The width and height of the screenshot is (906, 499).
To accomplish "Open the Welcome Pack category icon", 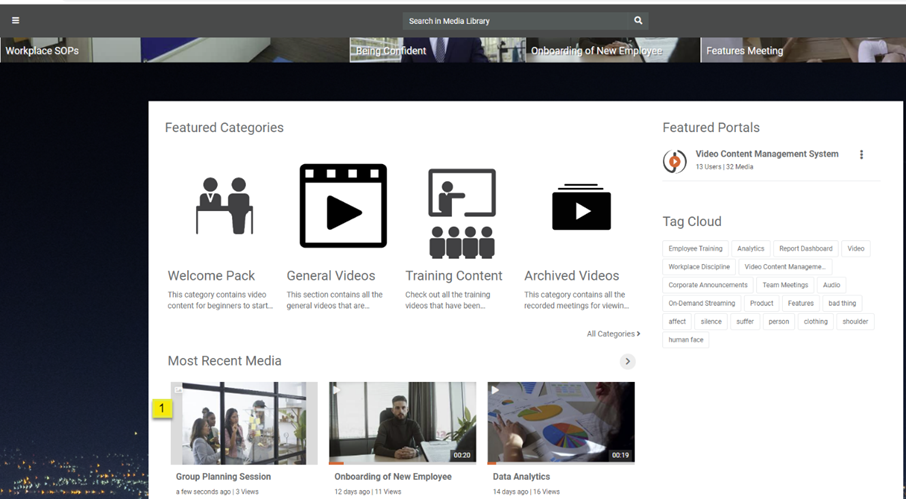I will click(x=224, y=205).
